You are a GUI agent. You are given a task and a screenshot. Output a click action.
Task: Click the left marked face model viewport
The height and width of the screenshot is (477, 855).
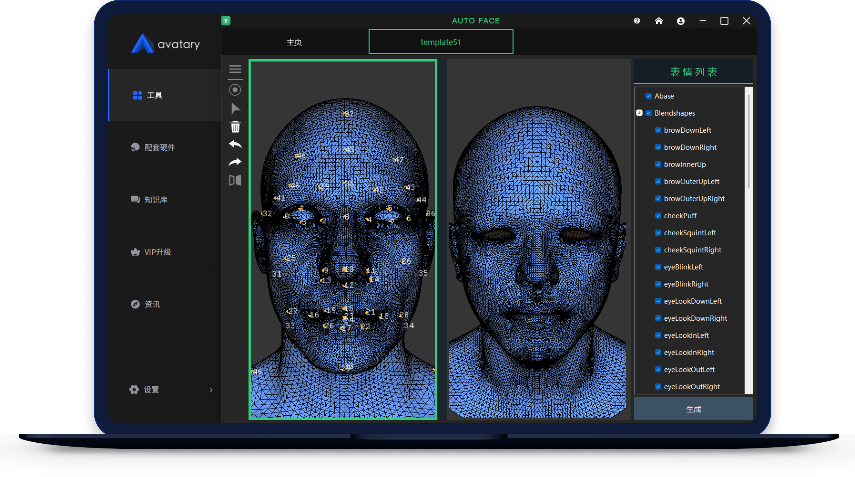coord(343,239)
